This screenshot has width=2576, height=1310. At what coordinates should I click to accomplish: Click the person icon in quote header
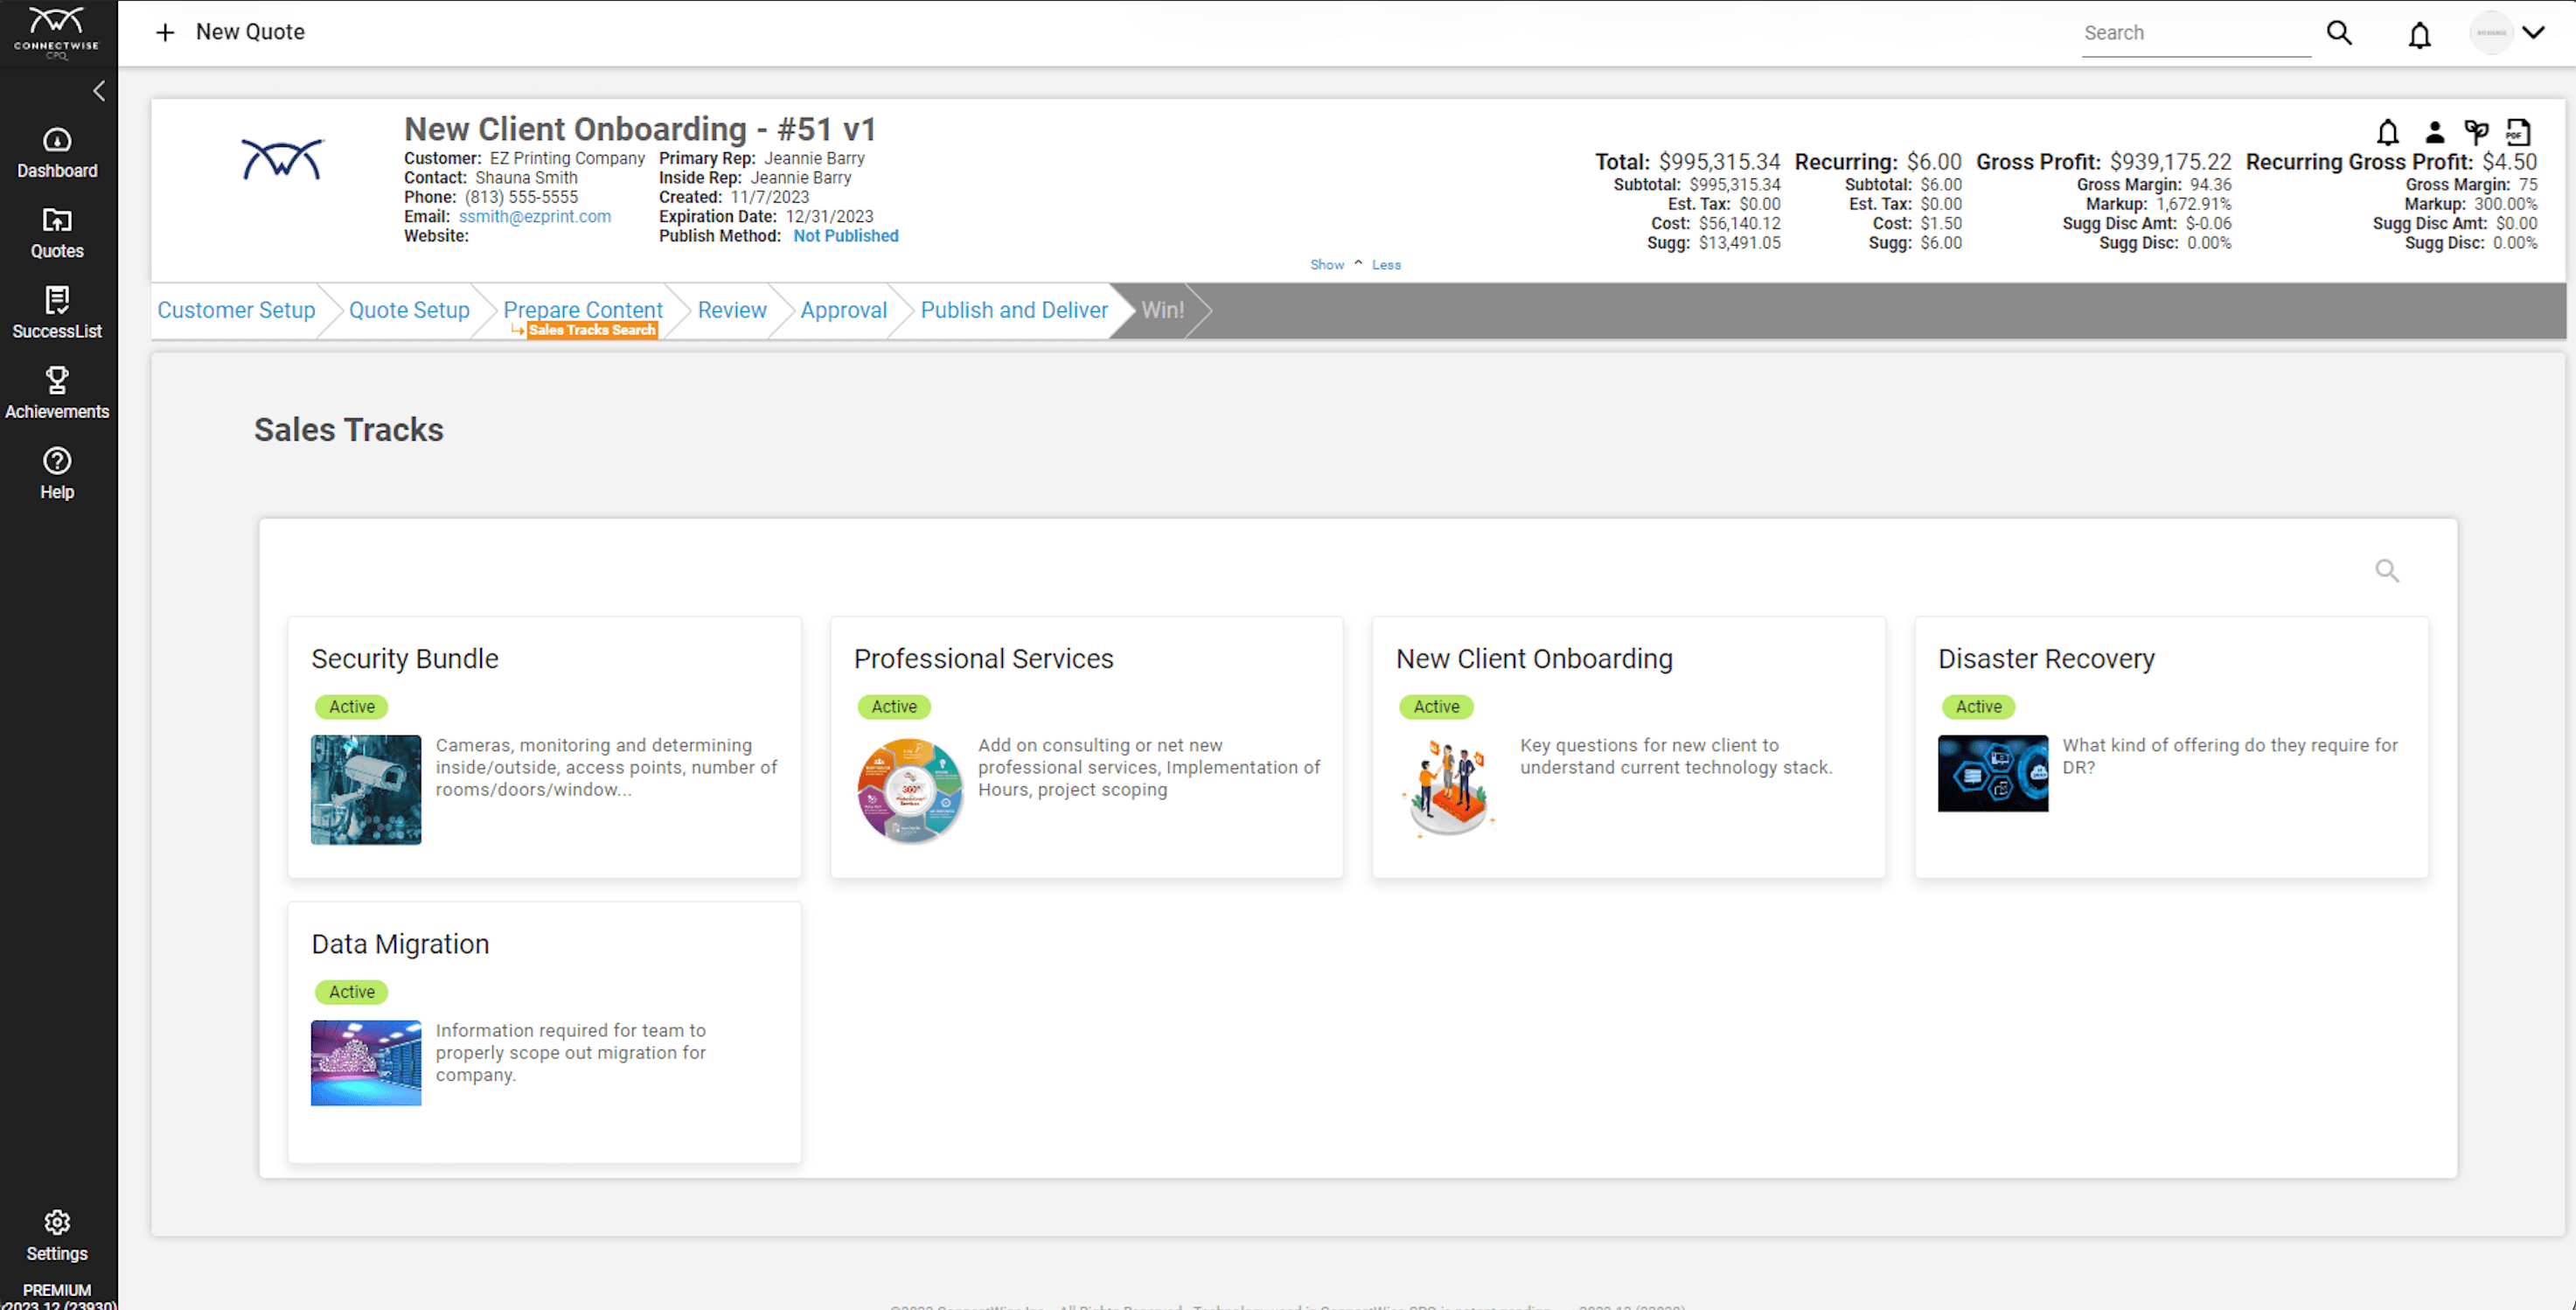point(2434,131)
